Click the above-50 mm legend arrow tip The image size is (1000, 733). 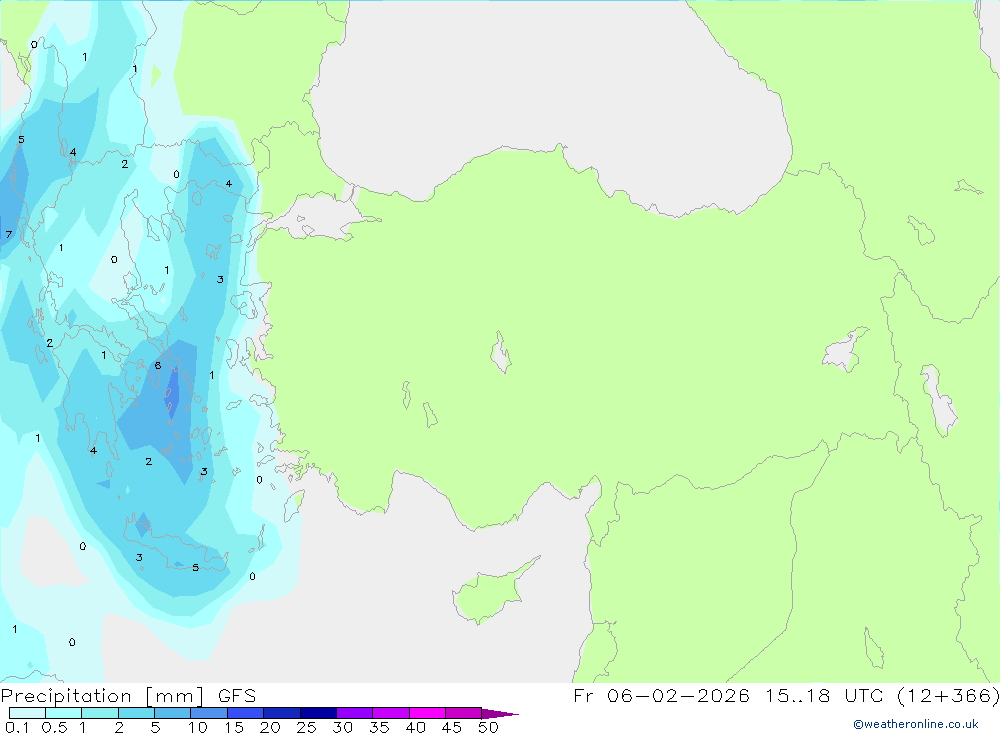(x=501, y=714)
